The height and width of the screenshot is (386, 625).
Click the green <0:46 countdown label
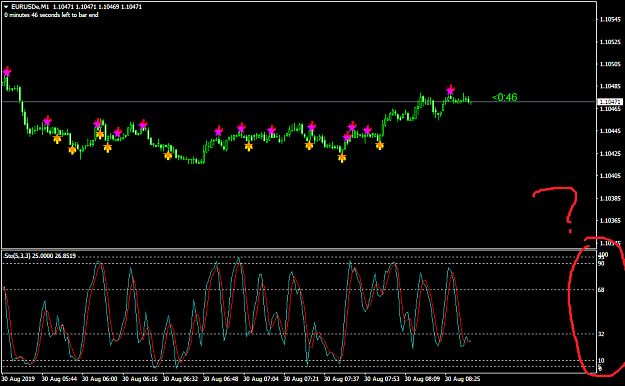tap(505, 97)
